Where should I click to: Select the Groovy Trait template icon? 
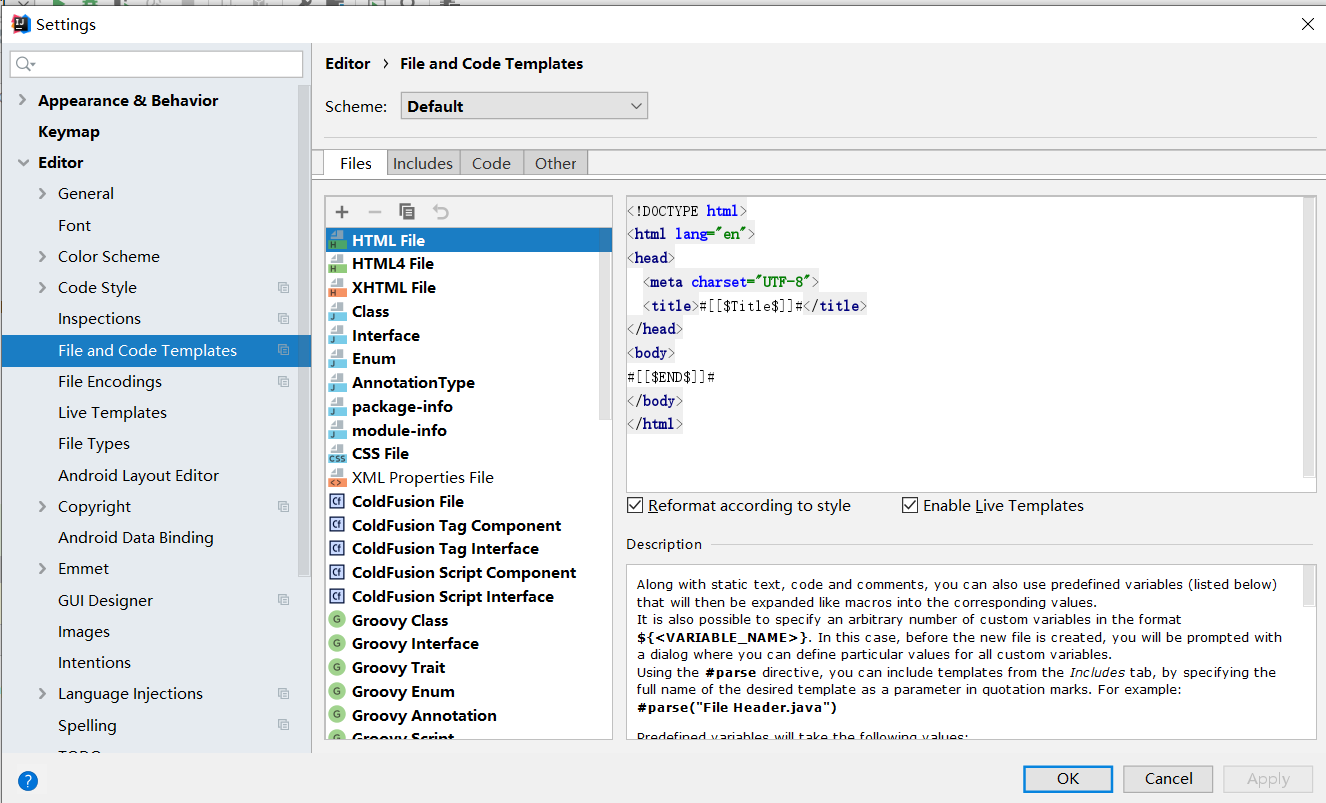pyautogui.click(x=337, y=668)
